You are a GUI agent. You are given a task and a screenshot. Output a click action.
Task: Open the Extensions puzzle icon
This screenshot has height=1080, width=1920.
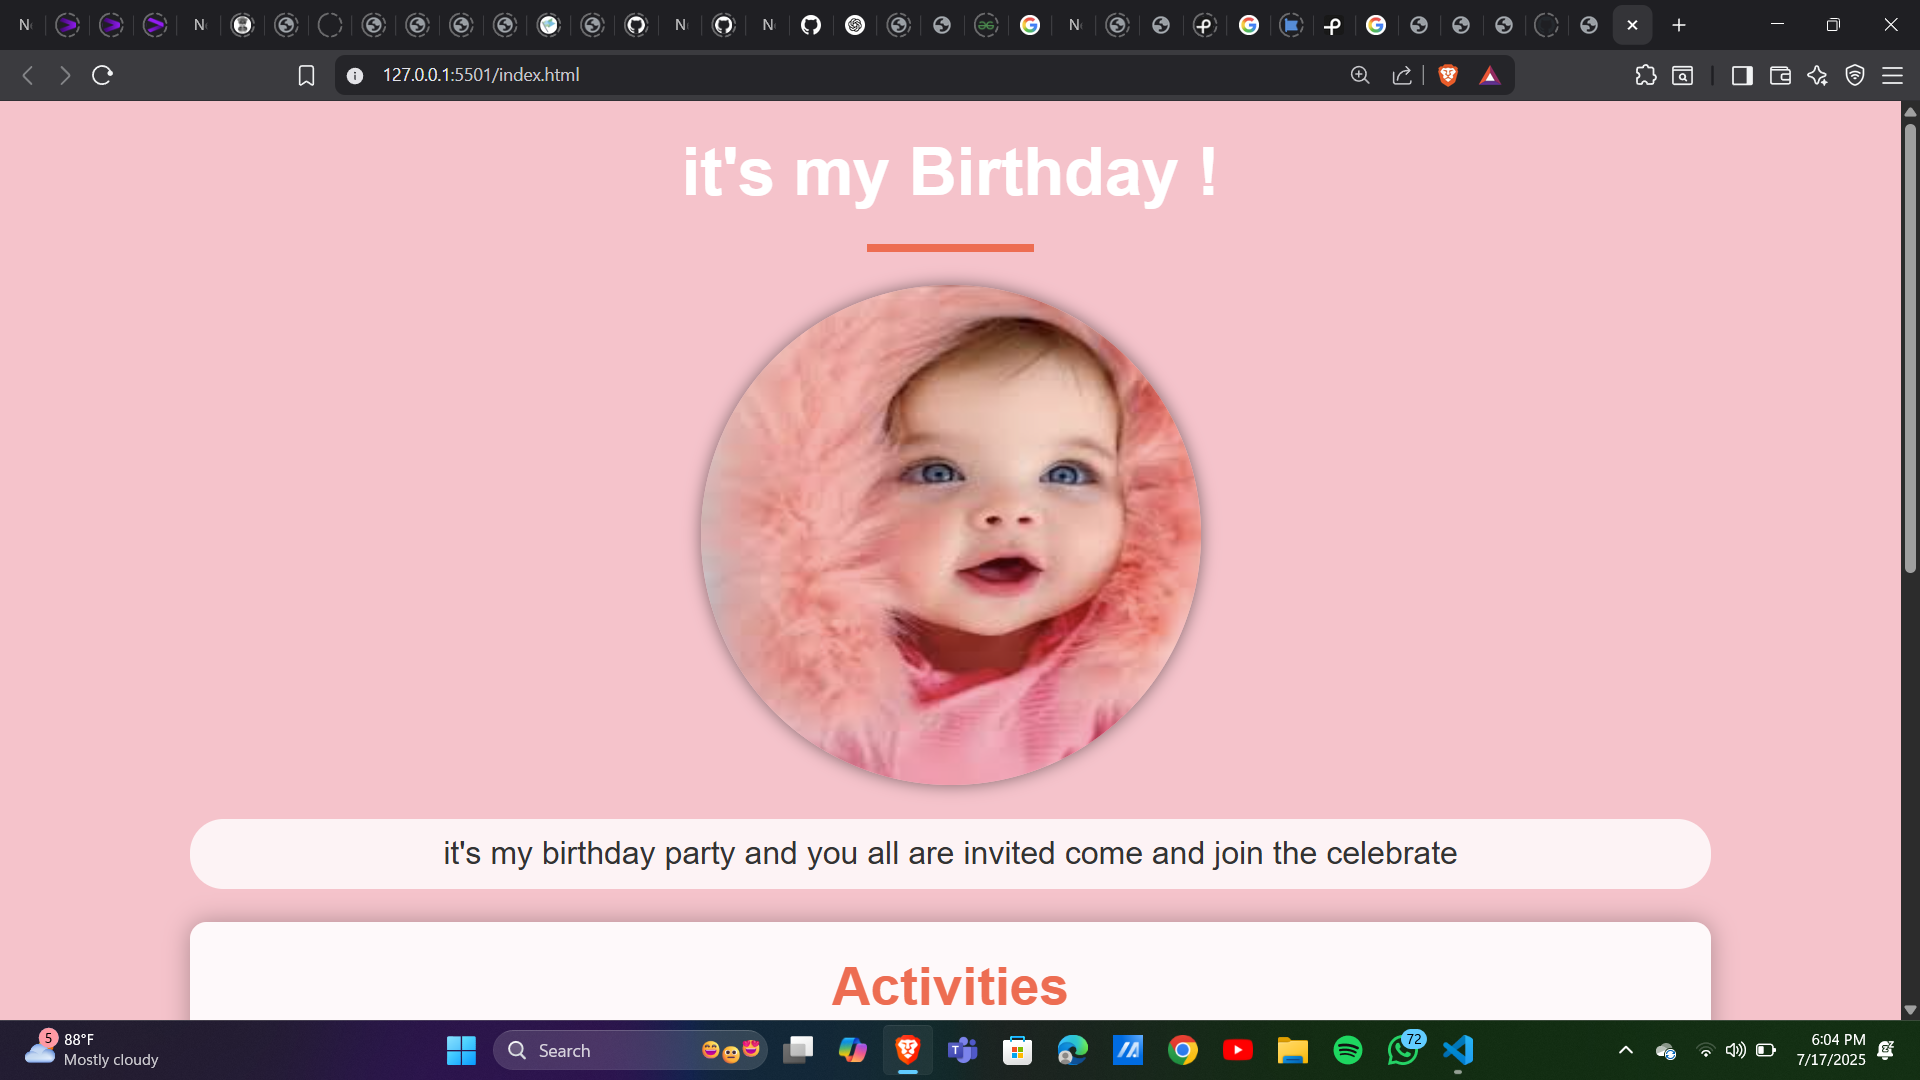(1646, 75)
